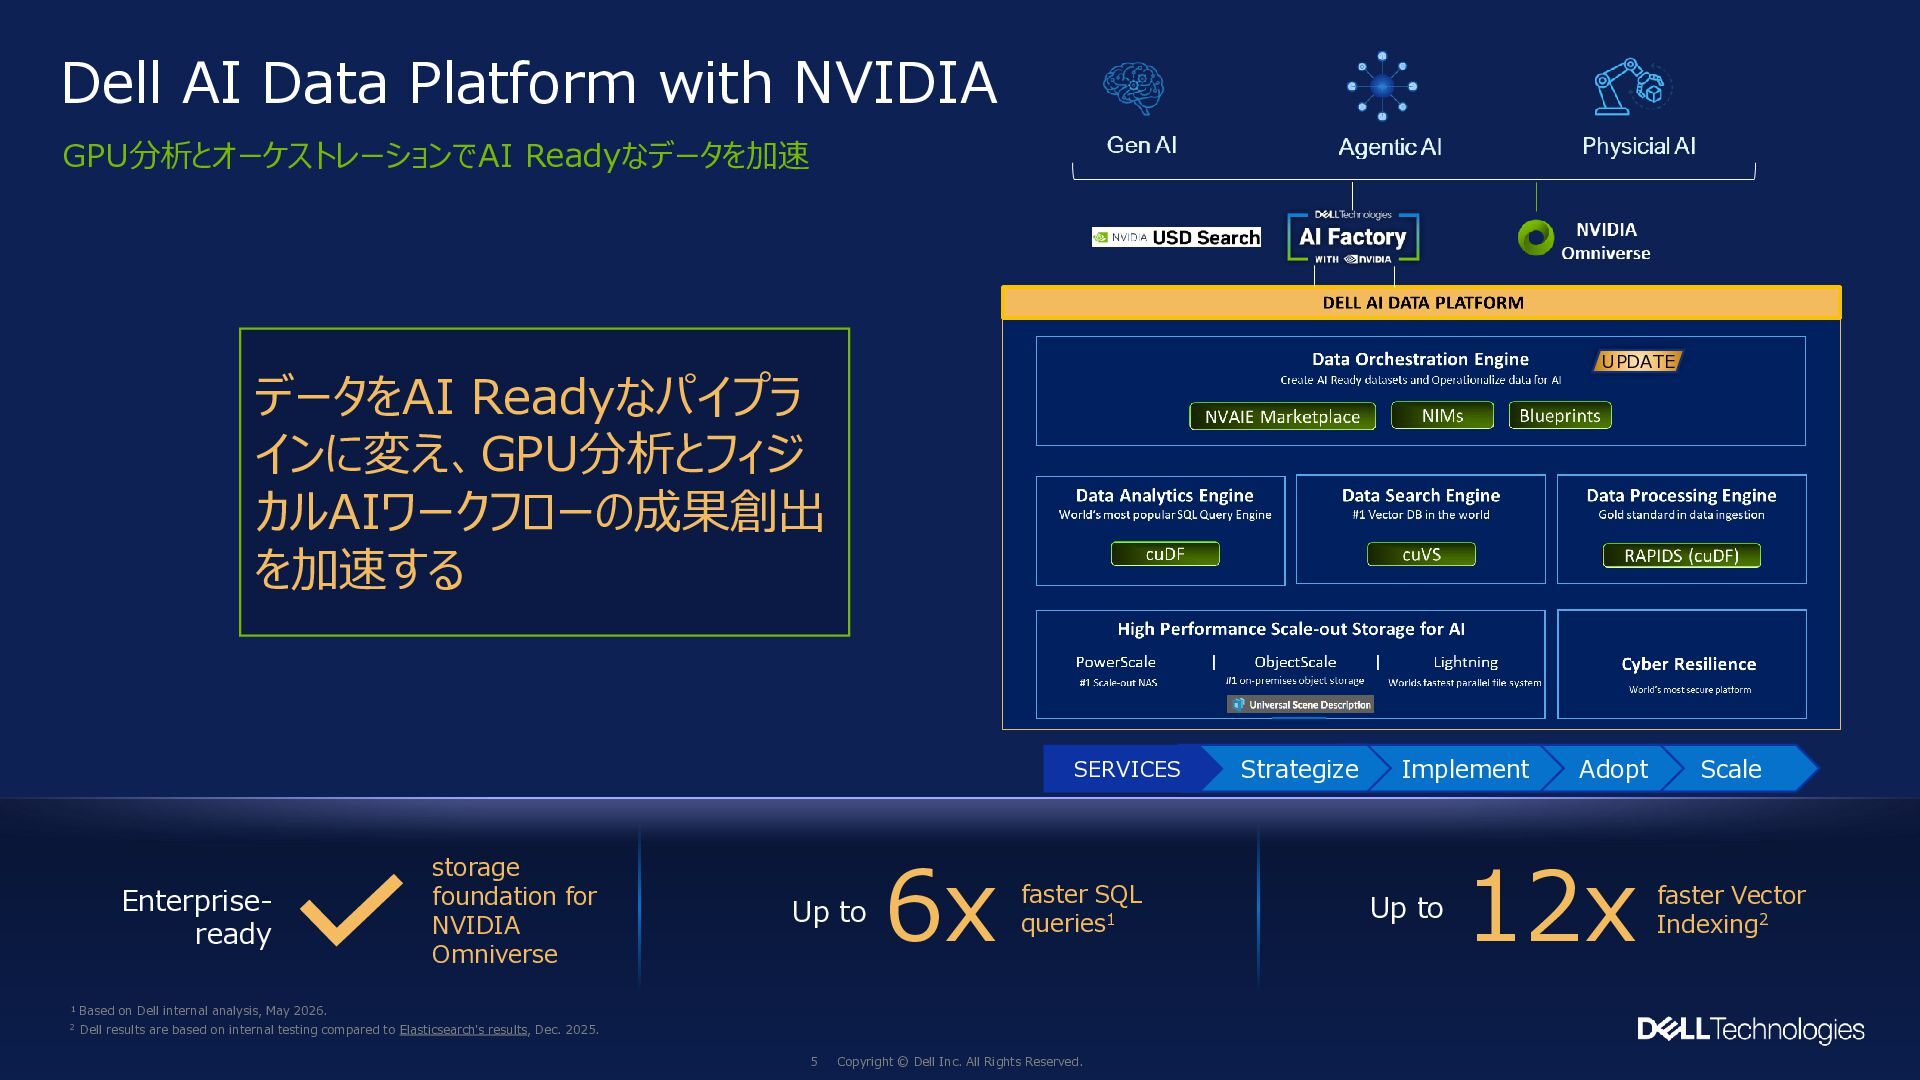Click the footnote about Dell internal analysis, May 2026
The height and width of the screenshot is (1080, 1920).
pos(199,1010)
